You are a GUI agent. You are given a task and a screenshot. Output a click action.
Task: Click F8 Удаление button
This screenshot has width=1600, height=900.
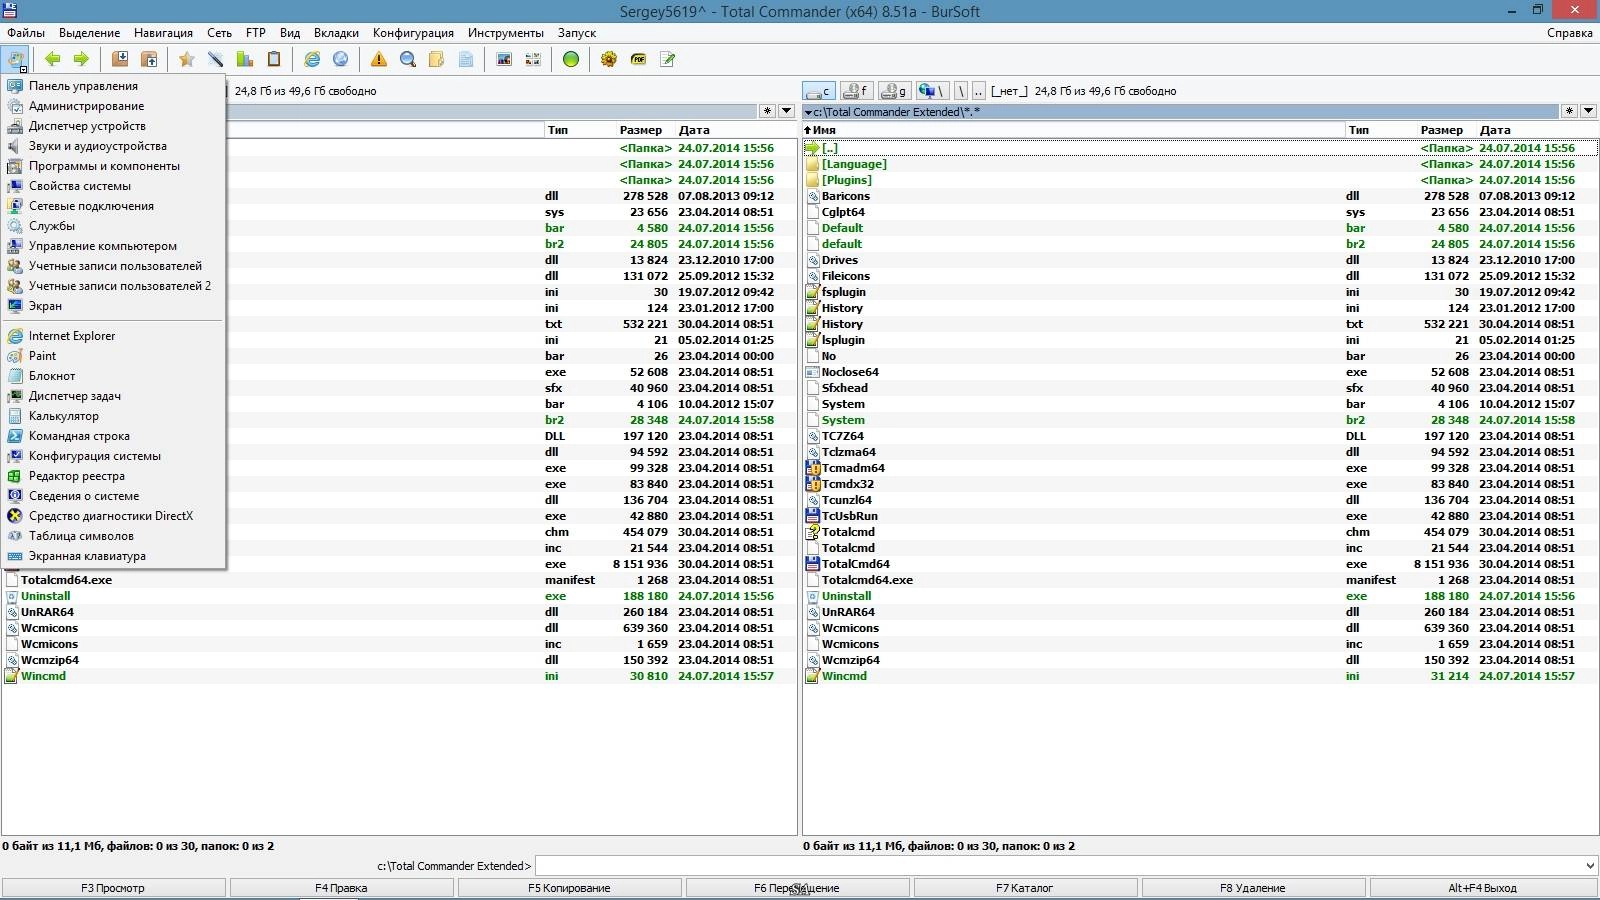click(1253, 888)
